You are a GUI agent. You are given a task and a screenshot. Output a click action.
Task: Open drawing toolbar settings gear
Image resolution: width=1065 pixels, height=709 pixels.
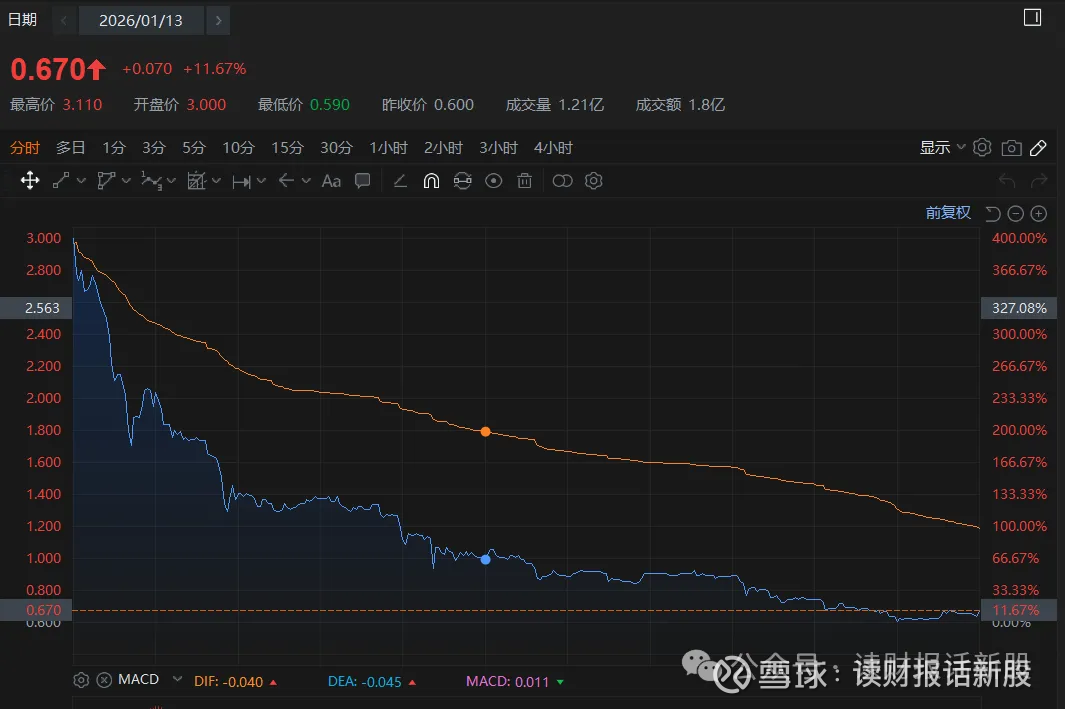pos(594,181)
